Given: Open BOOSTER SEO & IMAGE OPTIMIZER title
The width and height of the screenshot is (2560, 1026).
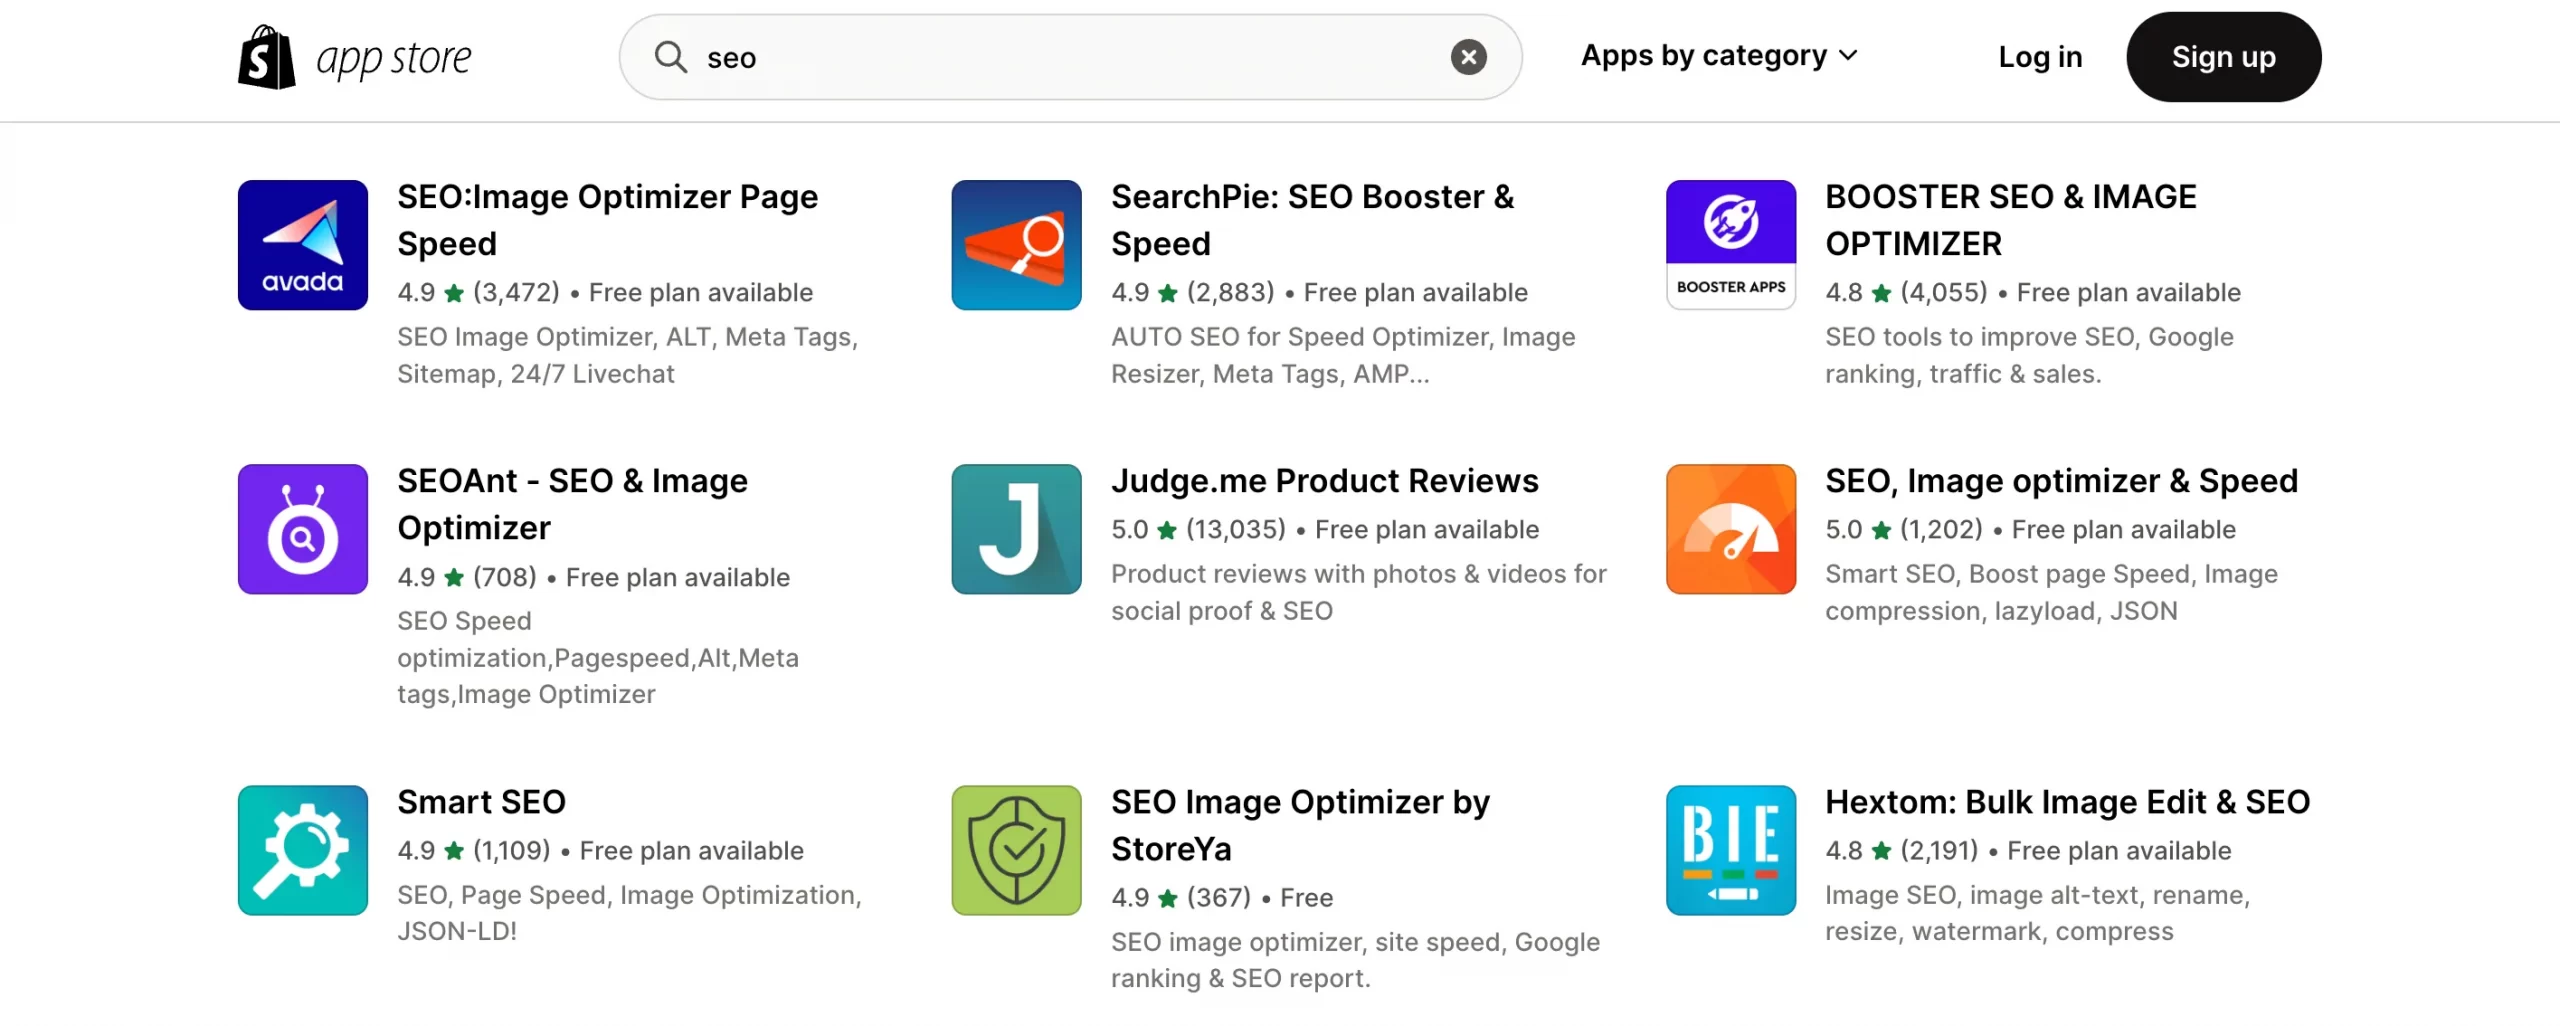Looking at the screenshot, I should pos(2010,220).
